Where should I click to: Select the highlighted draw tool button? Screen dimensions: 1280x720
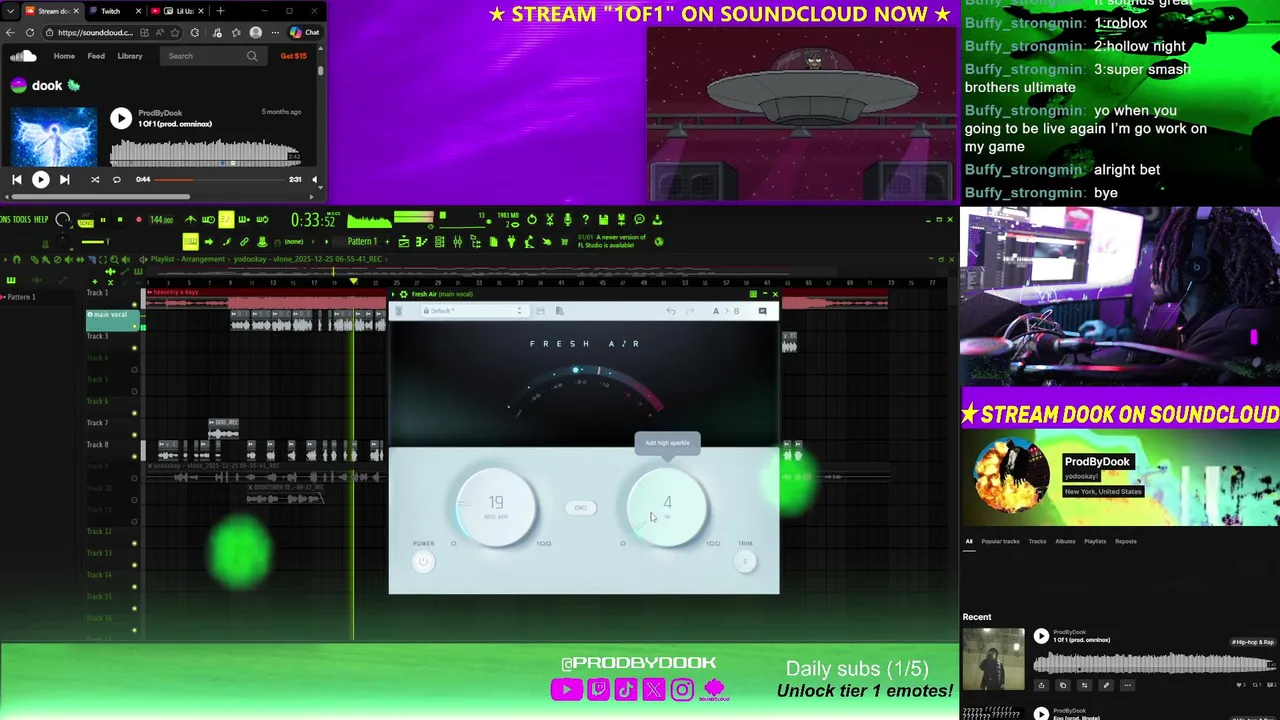[190, 241]
